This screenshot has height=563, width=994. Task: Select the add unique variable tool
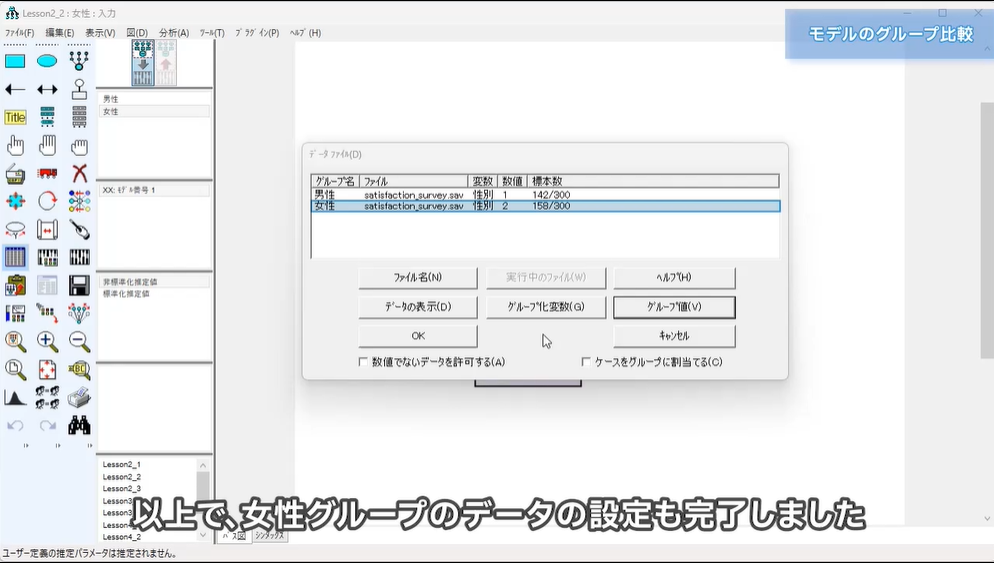[x=79, y=89]
